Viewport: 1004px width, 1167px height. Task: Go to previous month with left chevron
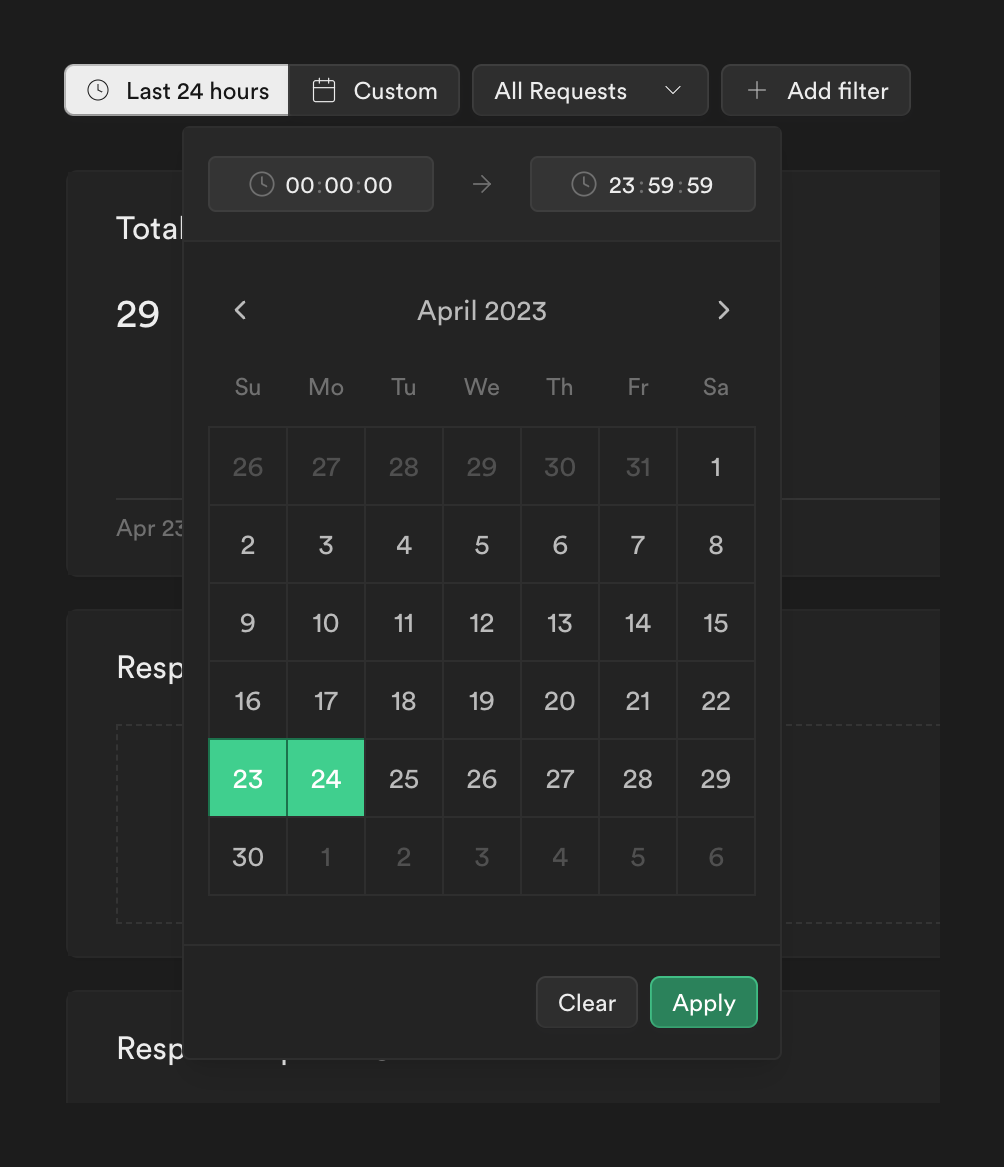click(240, 310)
